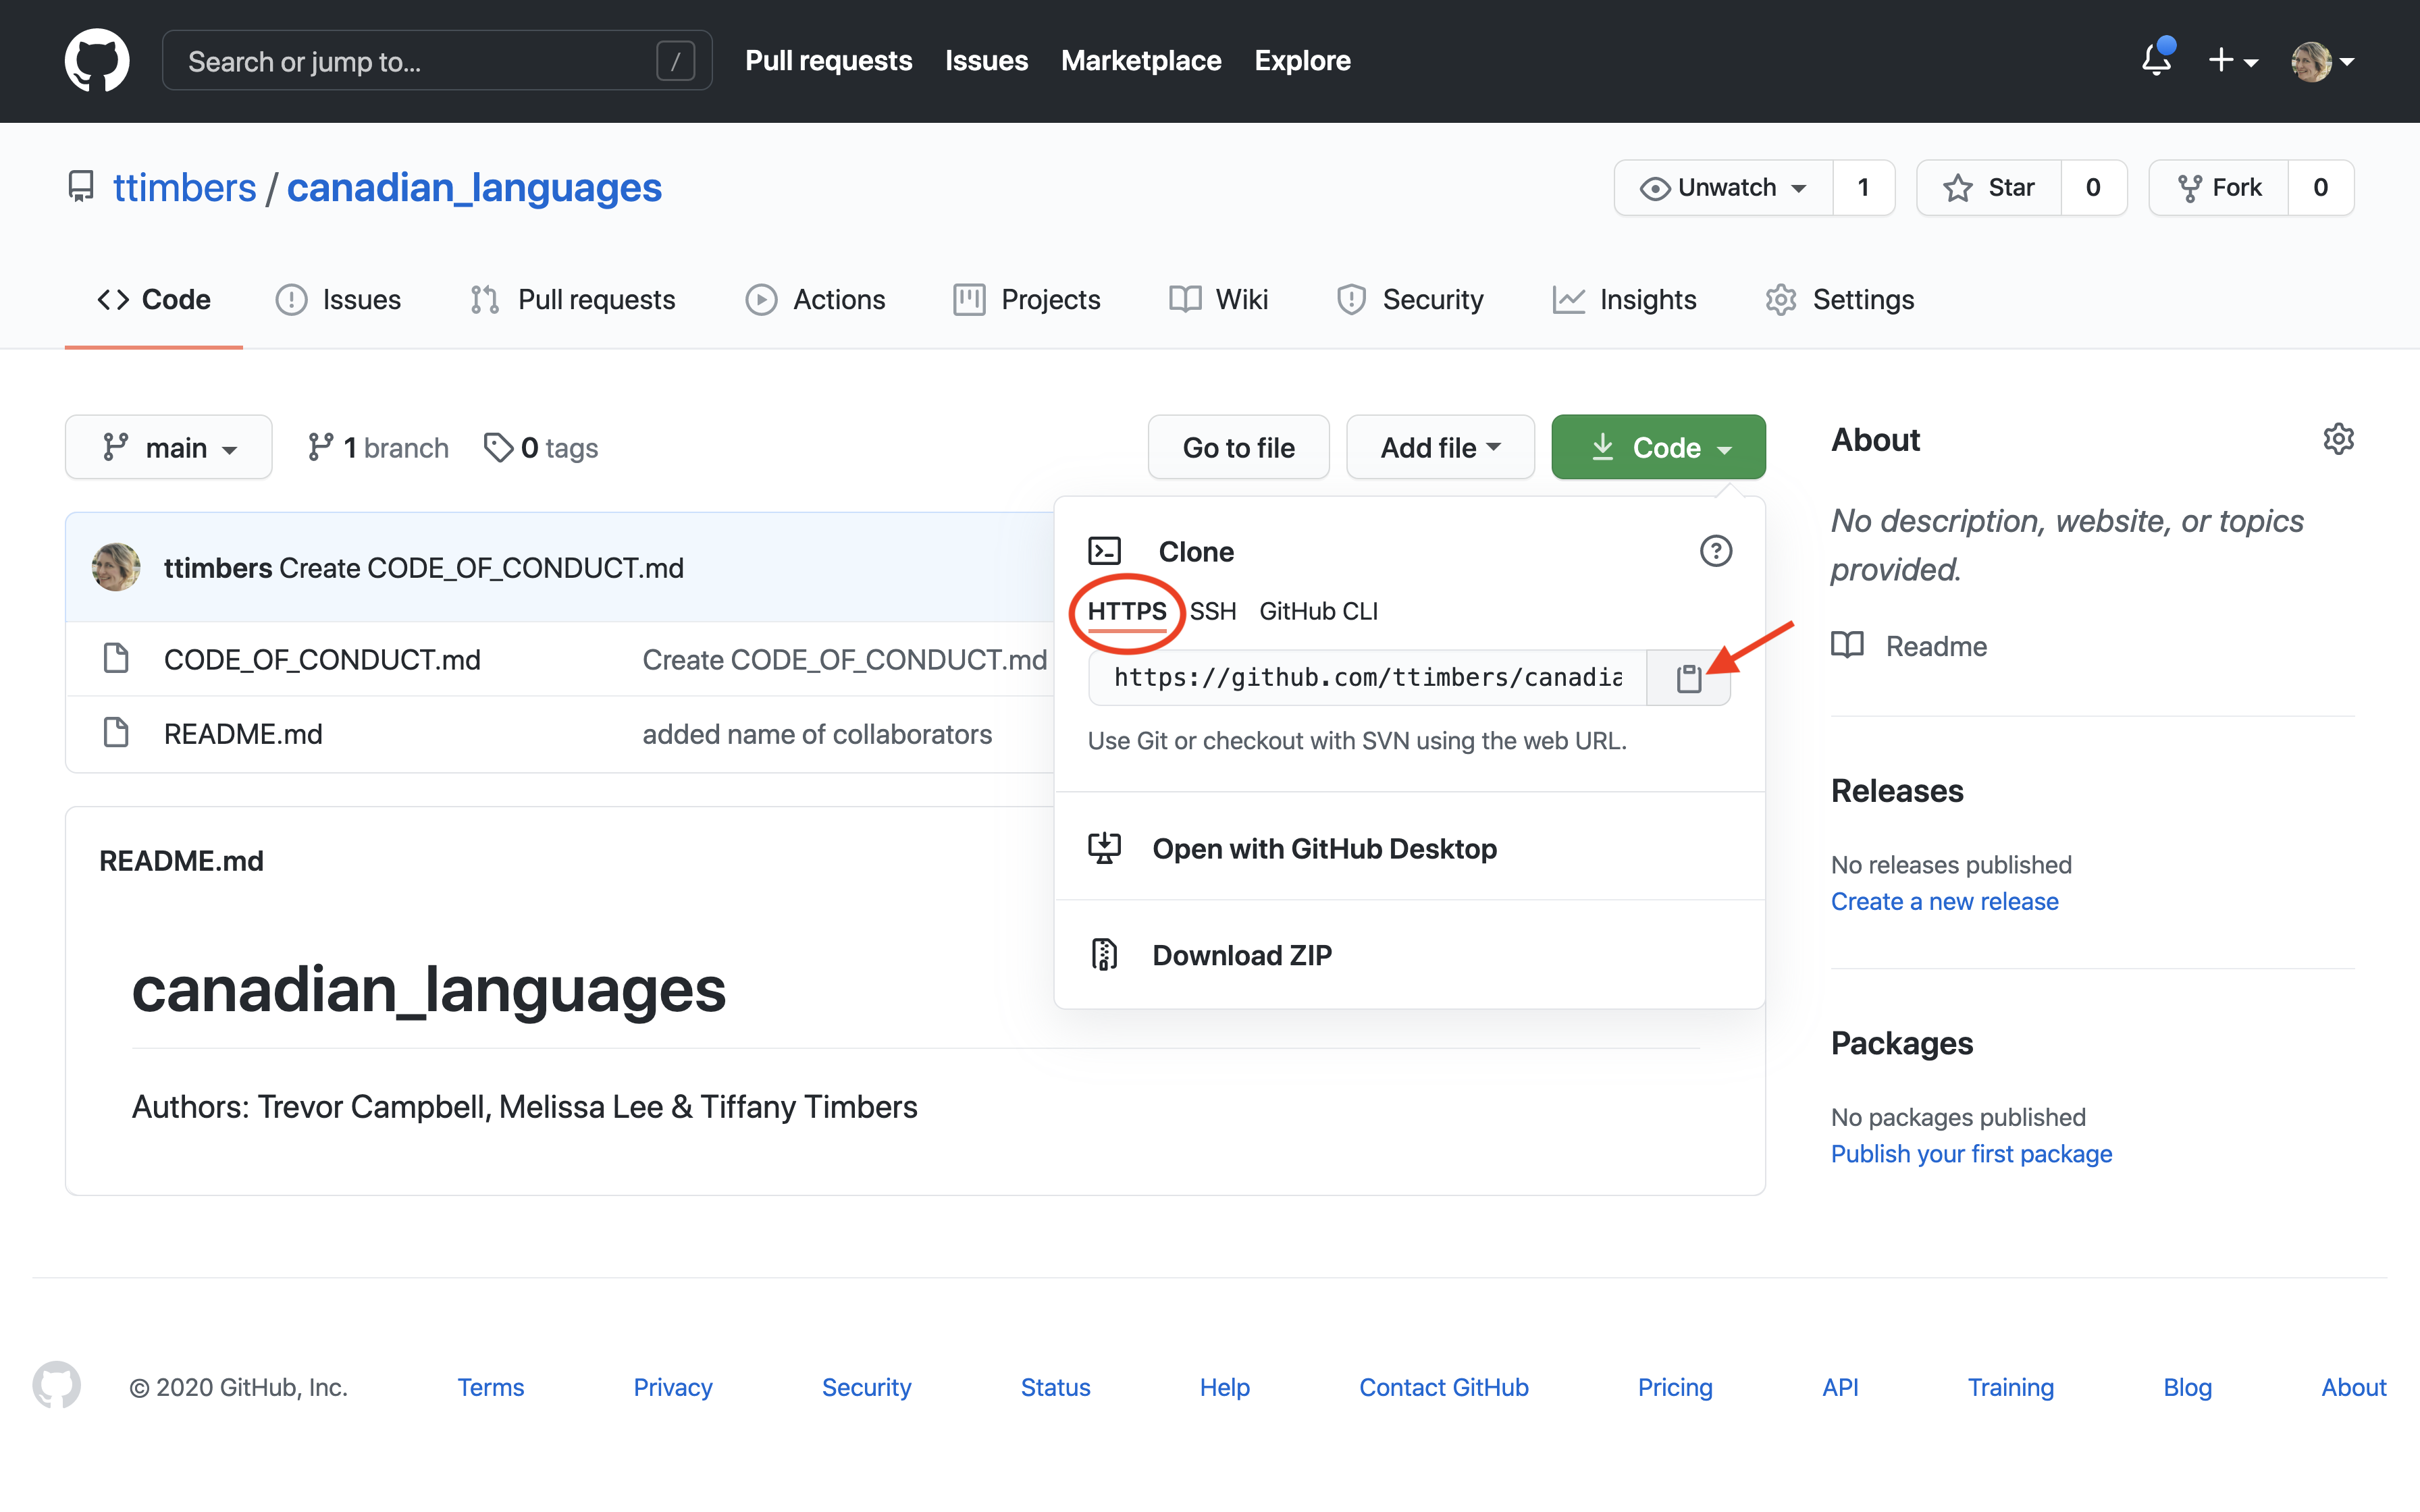
Task: Click Create a new release
Action: (x=1944, y=902)
